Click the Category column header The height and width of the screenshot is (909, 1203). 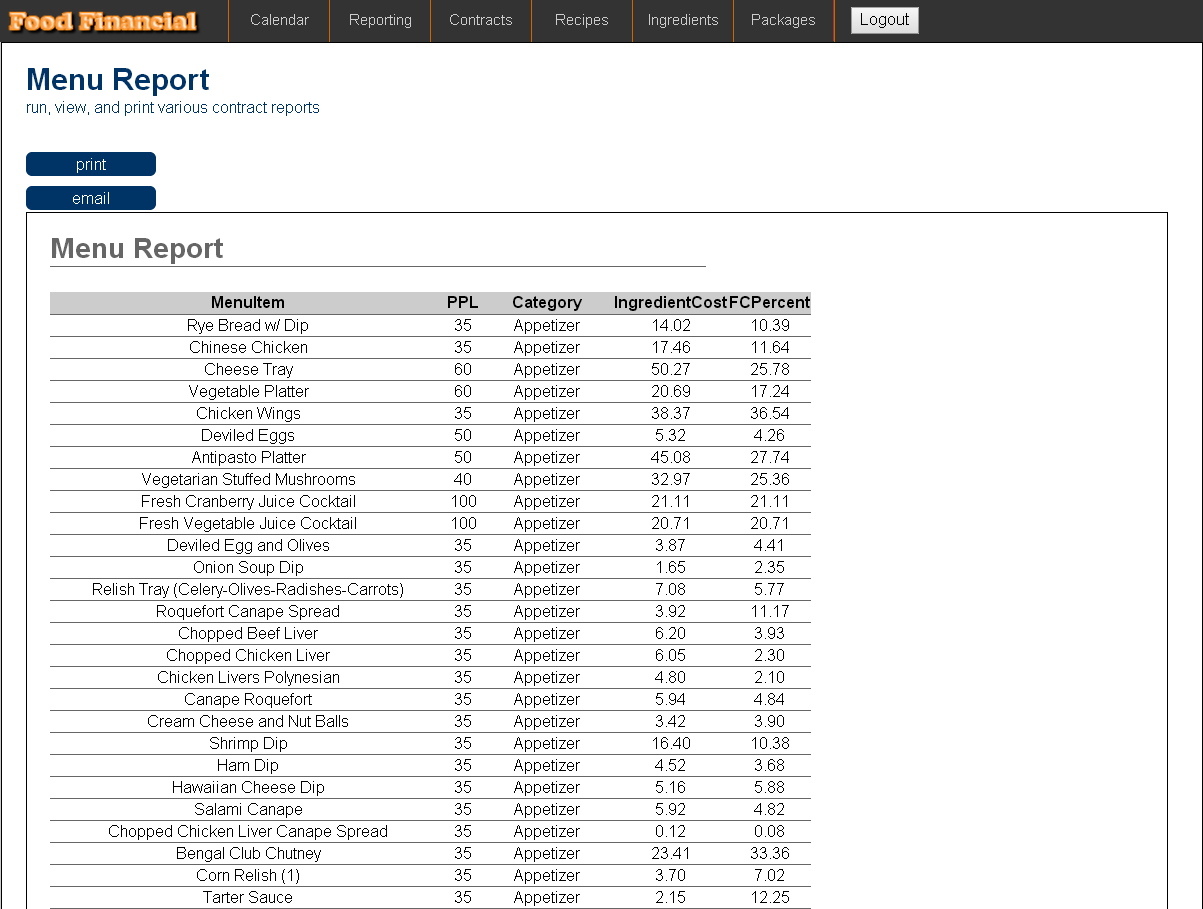(x=546, y=302)
